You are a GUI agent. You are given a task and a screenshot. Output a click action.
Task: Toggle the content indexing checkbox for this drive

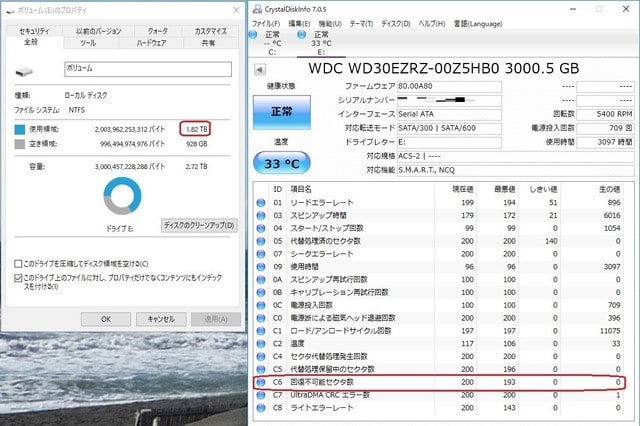coord(18,278)
